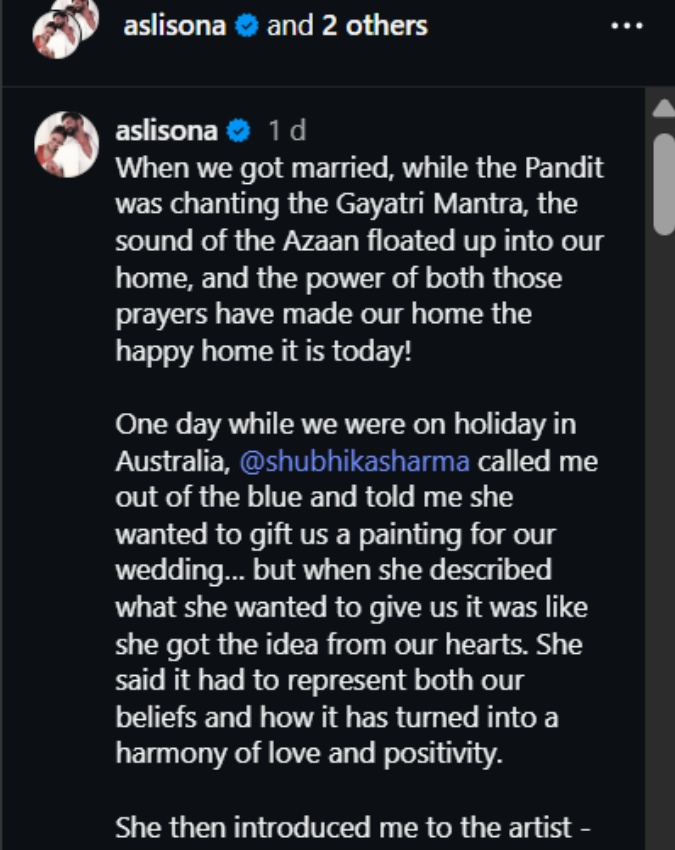This screenshot has width=675, height=850.
Task: Click paragraph starting "When we got married"
Action: pyautogui.click(x=359, y=259)
